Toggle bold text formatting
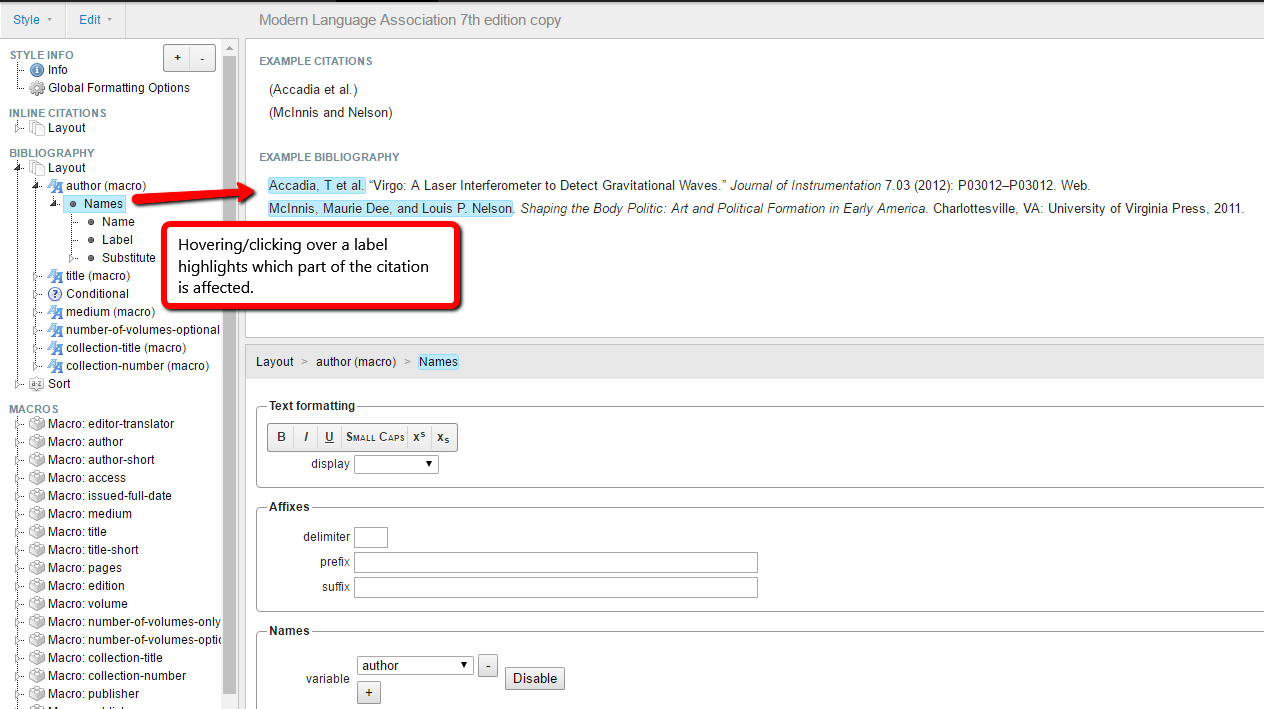 [281, 437]
